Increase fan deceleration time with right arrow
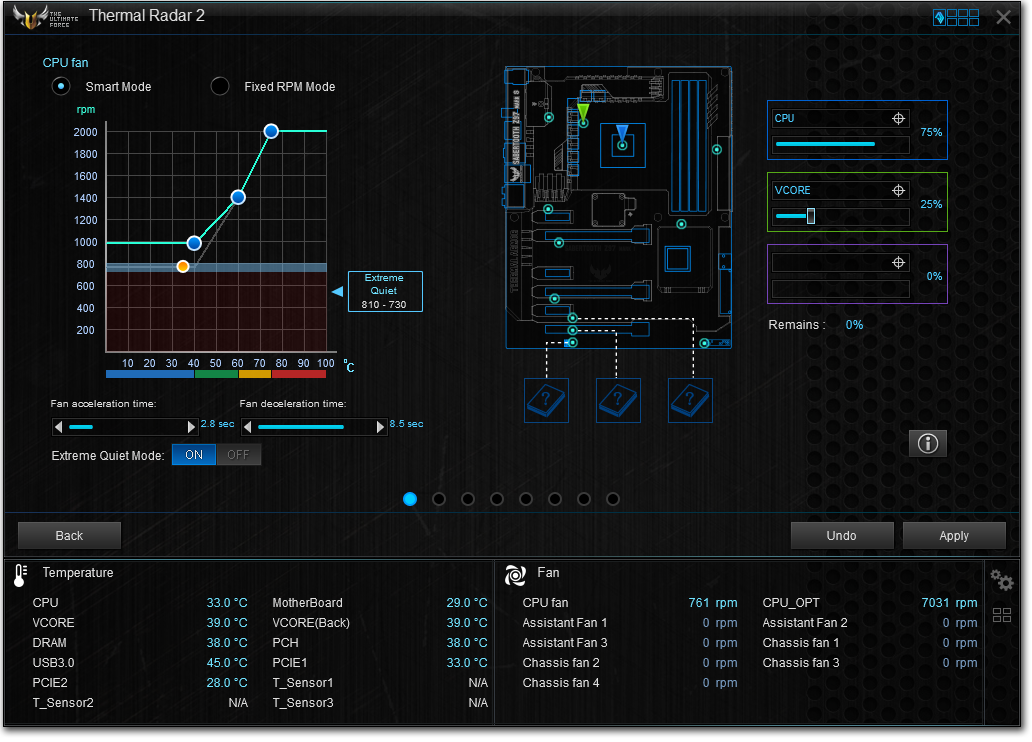1032x742 pixels. [x=380, y=427]
